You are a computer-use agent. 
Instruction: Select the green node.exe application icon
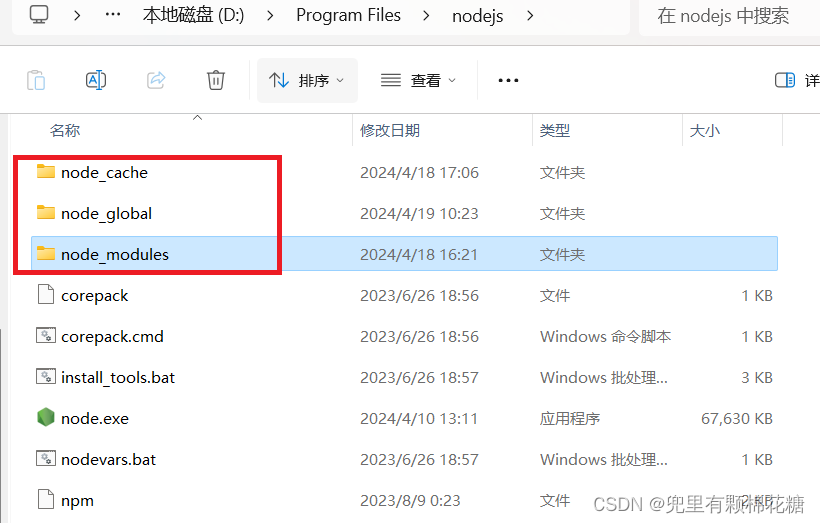pos(46,417)
